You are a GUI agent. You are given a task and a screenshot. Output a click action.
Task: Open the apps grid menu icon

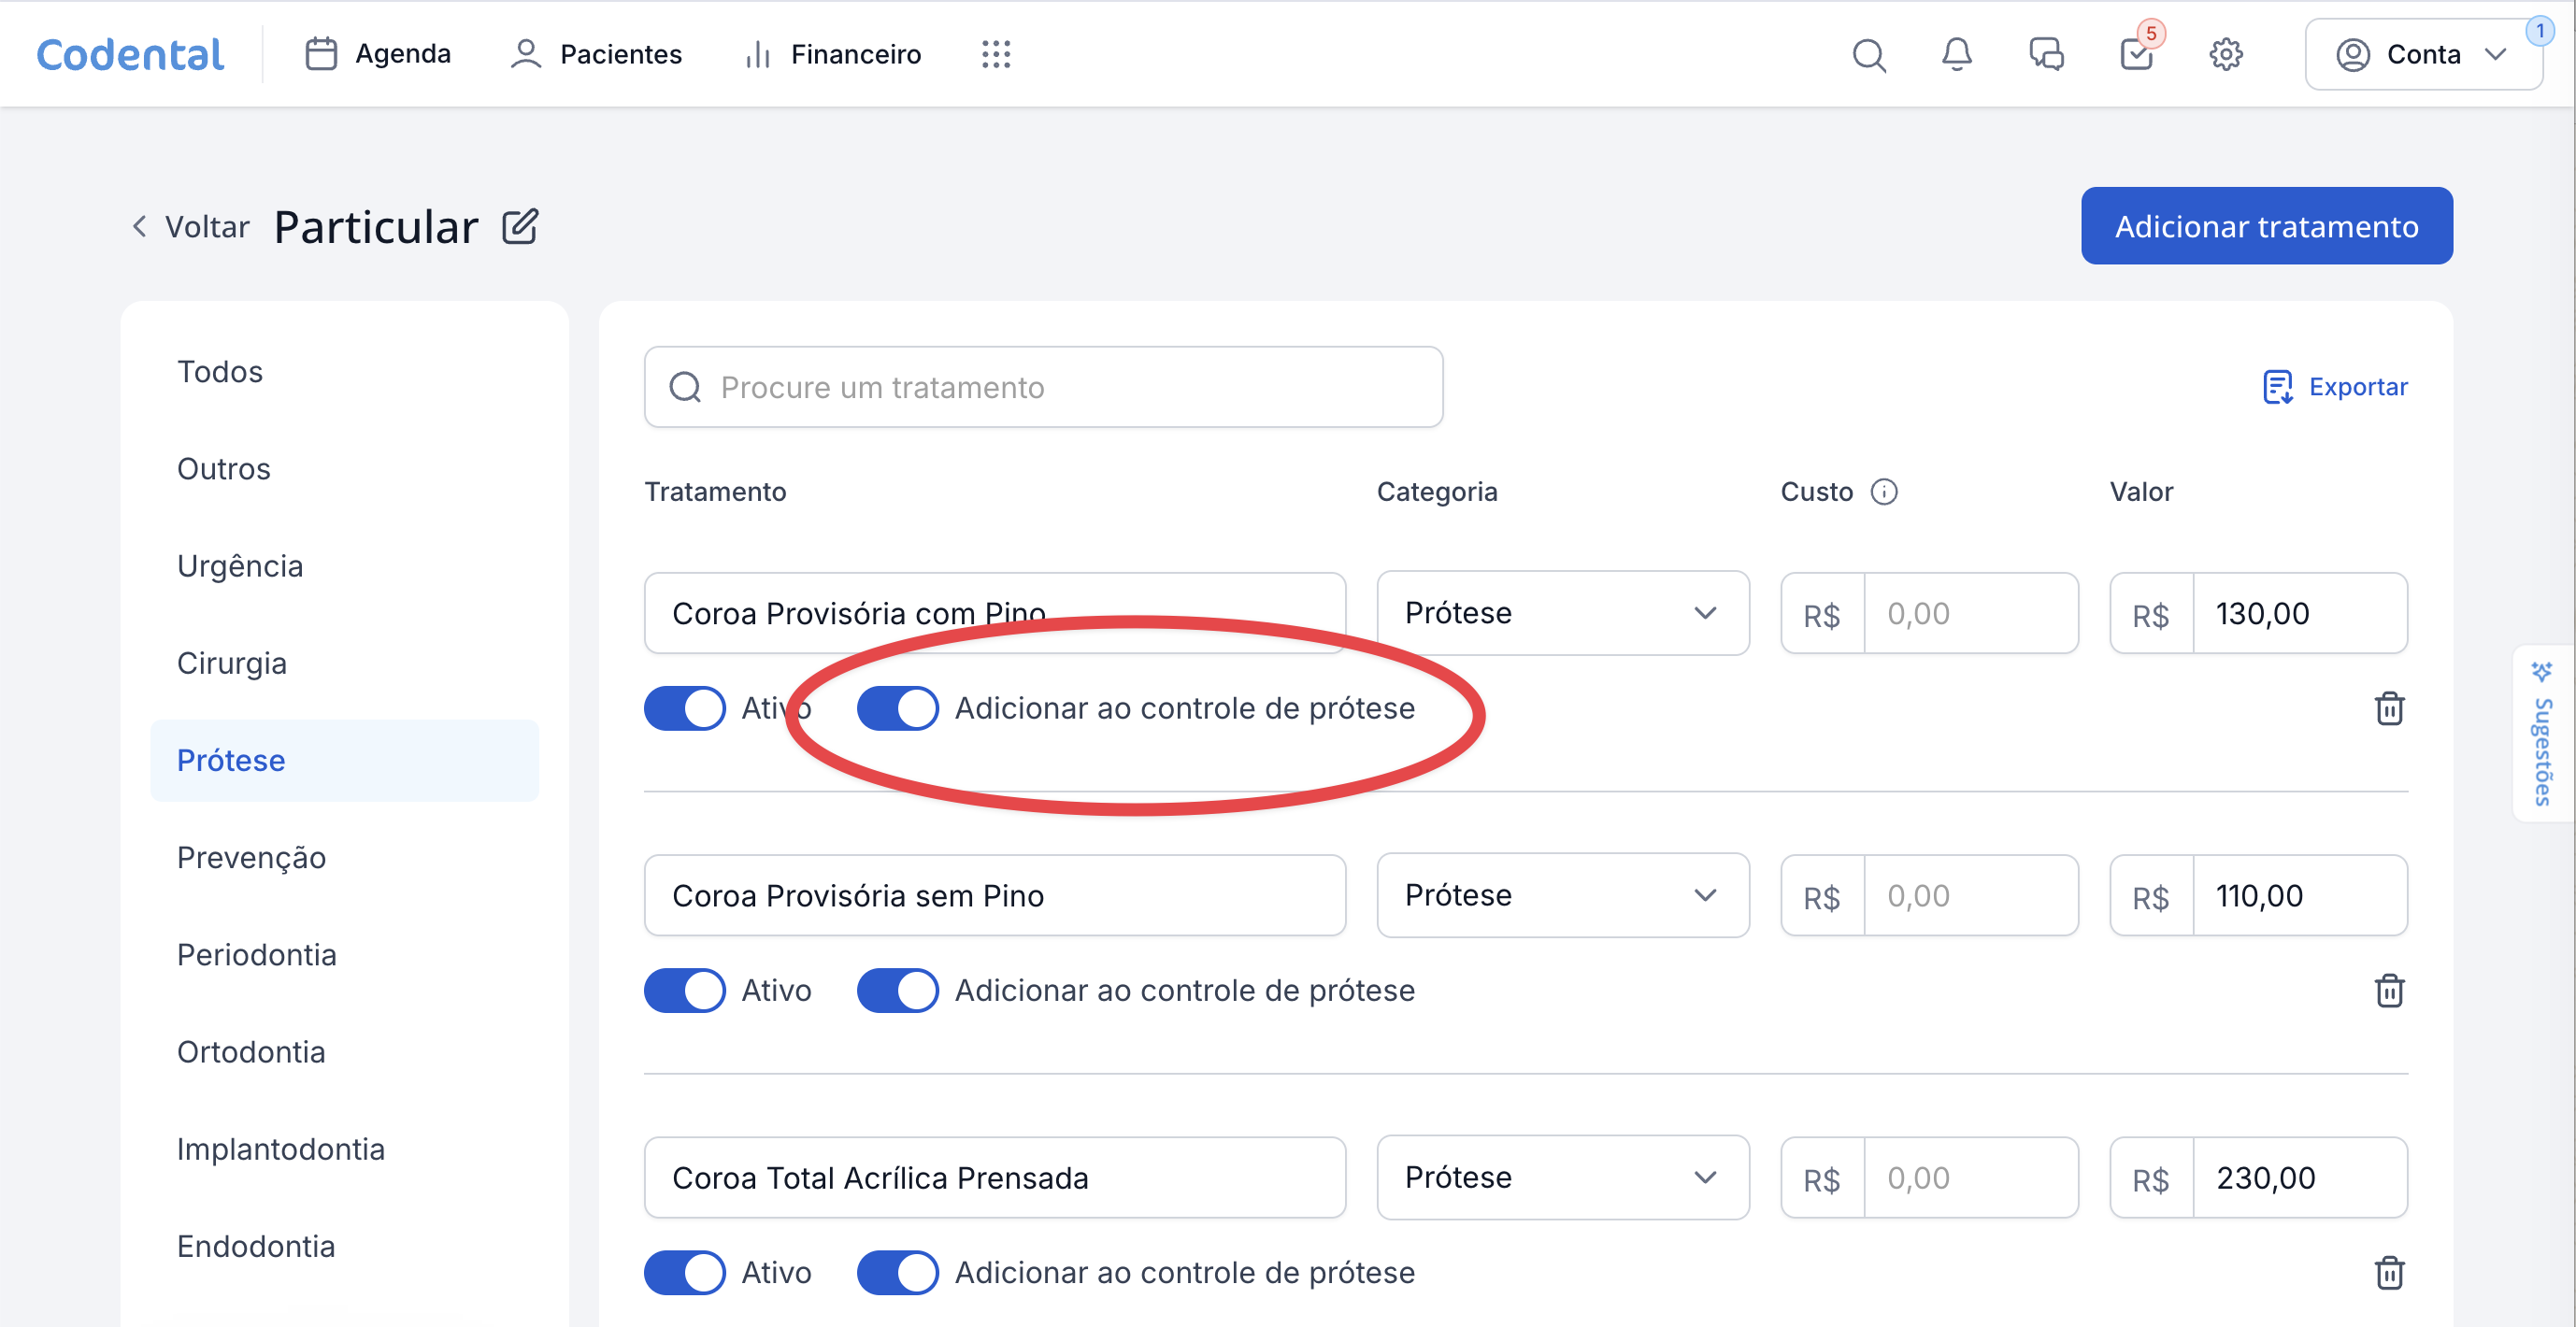click(x=996, y=55)
